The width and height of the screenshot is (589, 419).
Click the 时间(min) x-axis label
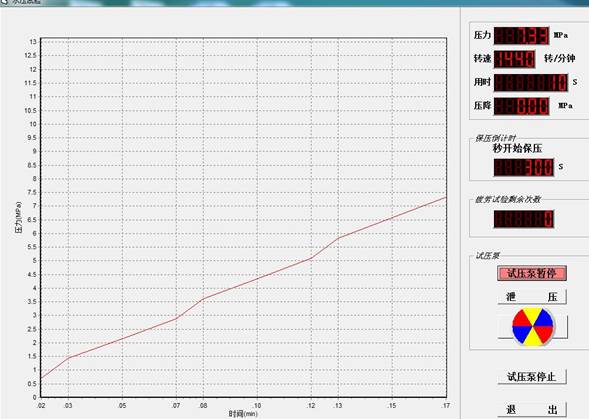click(x=243, y=414)
